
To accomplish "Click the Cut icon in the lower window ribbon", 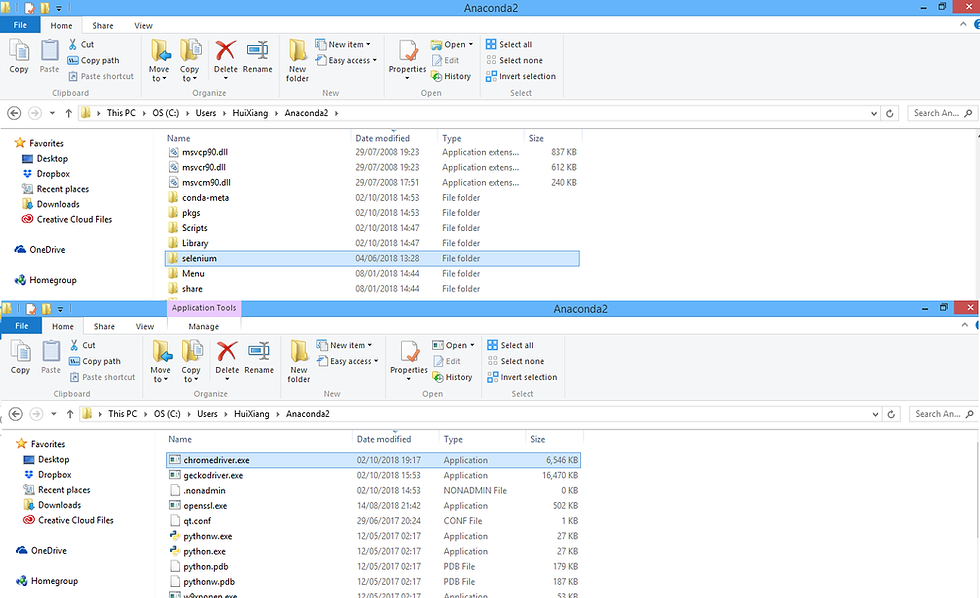I will click(74, 345).
